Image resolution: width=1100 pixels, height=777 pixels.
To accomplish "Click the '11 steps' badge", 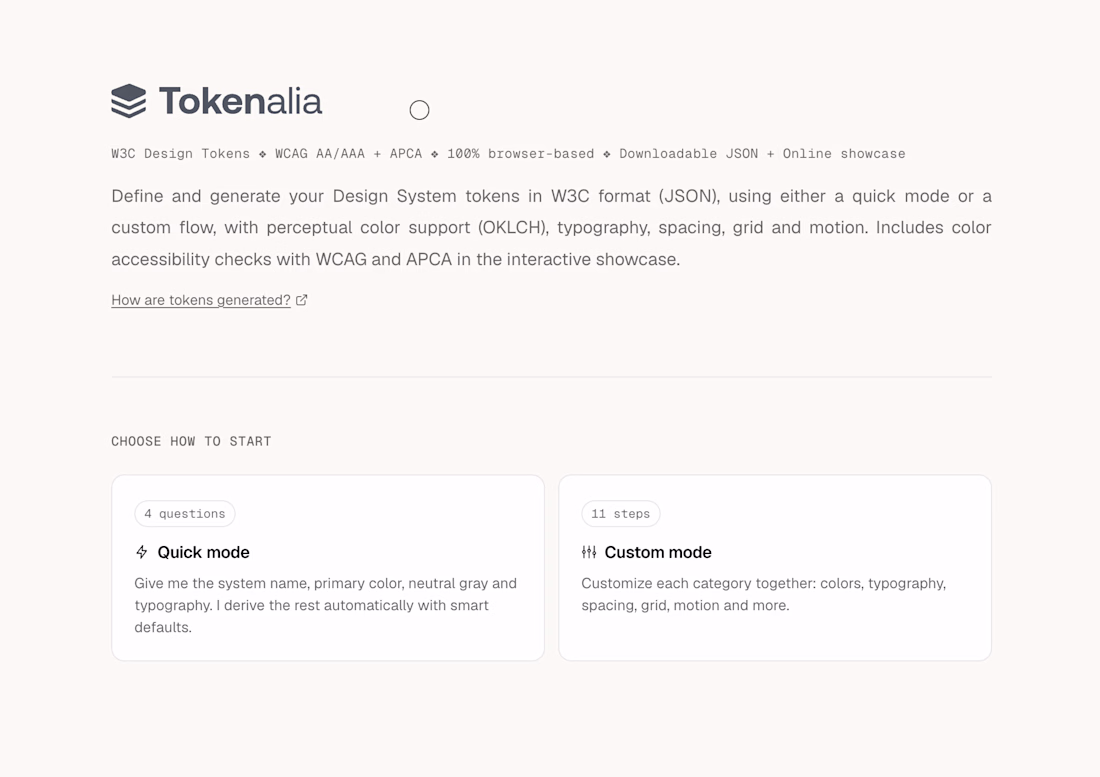I will [x=620, y=513].
